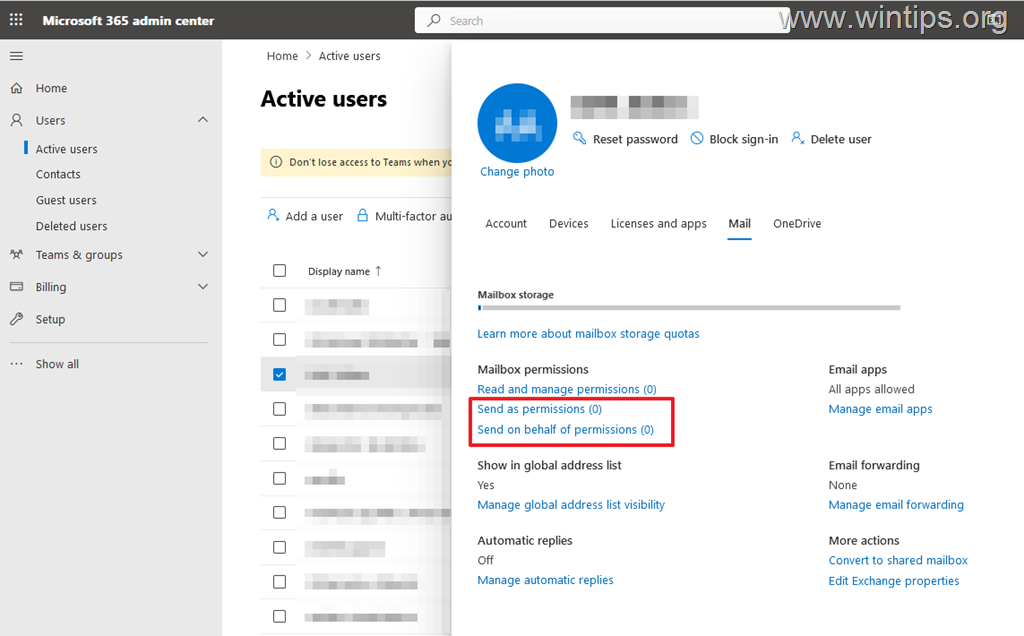Open Send on behalf of permissions link
Image resolution: width=1024 pixels, height=636 pixels.
click(x=565, y=430)
